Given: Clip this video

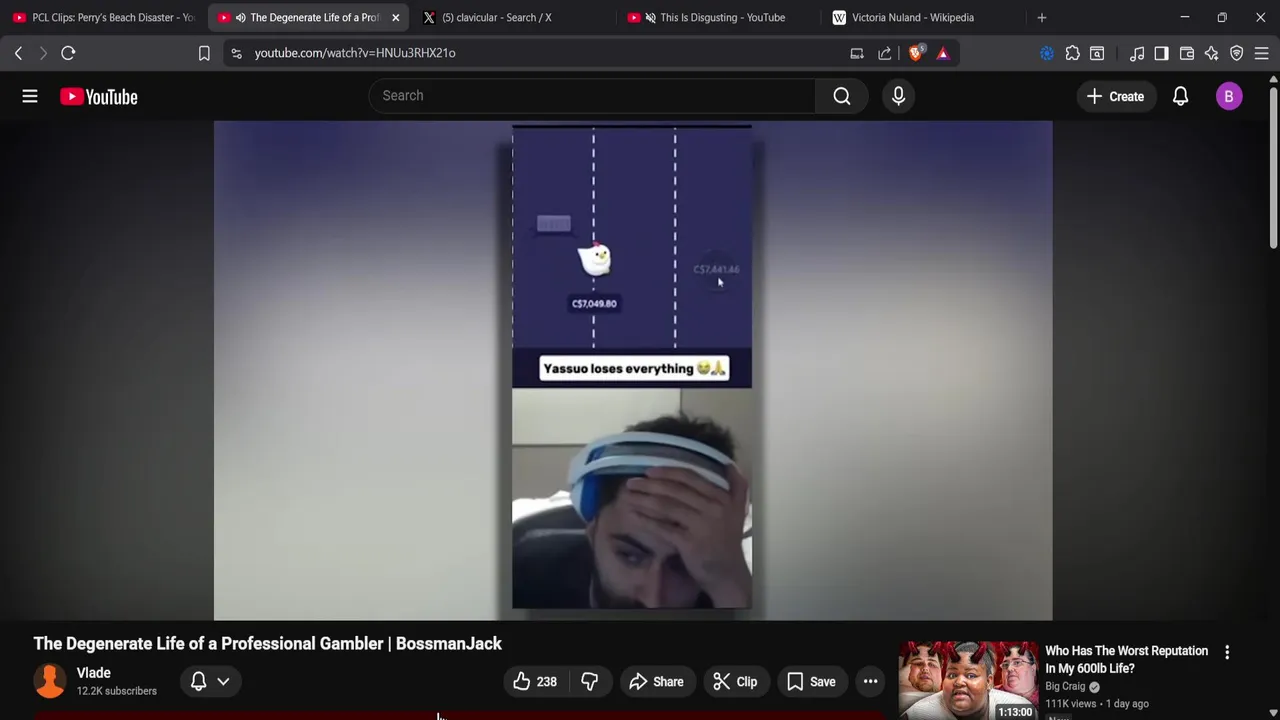Looking at the screenshot, I should click(735, 682).
